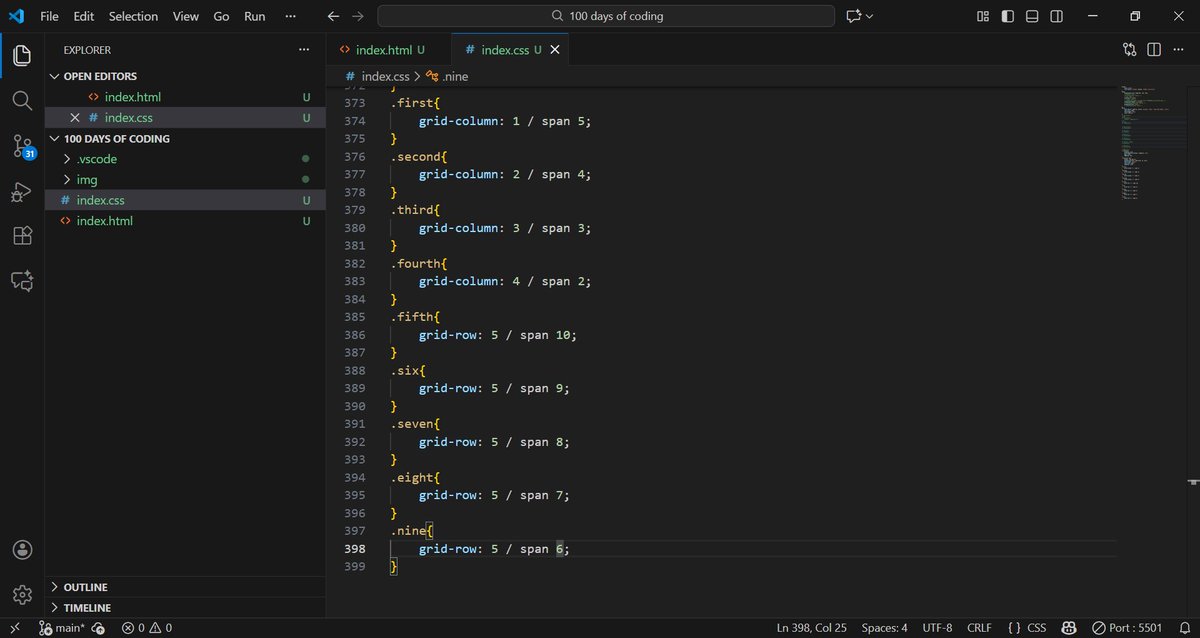Image resolution: width=1200 pixels, height=638 pixels.
Task: Open Copilot status icon in status bar
Action: (x=1069, y=628)
